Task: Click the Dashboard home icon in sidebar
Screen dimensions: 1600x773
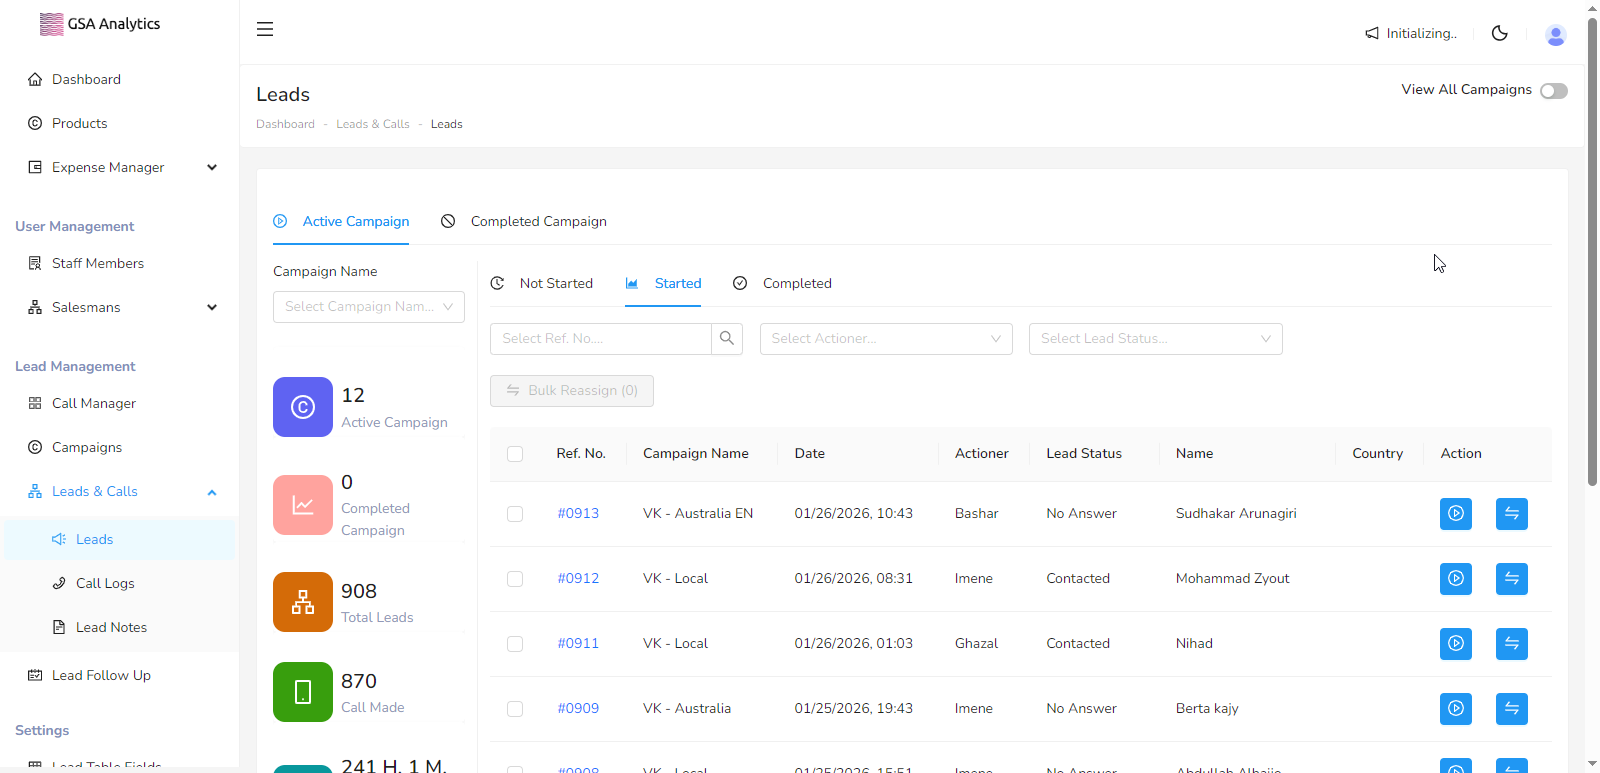Action: click(35, 79)
